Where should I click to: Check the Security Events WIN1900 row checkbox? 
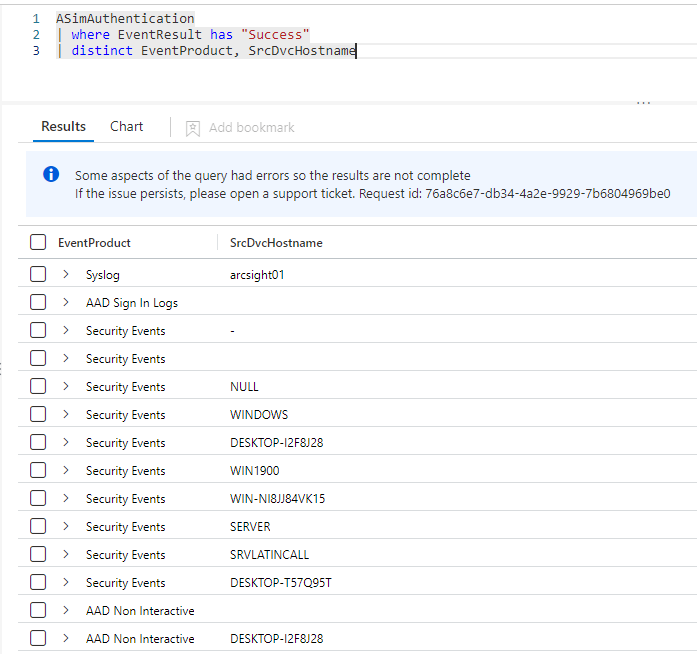tap(38, 470)
